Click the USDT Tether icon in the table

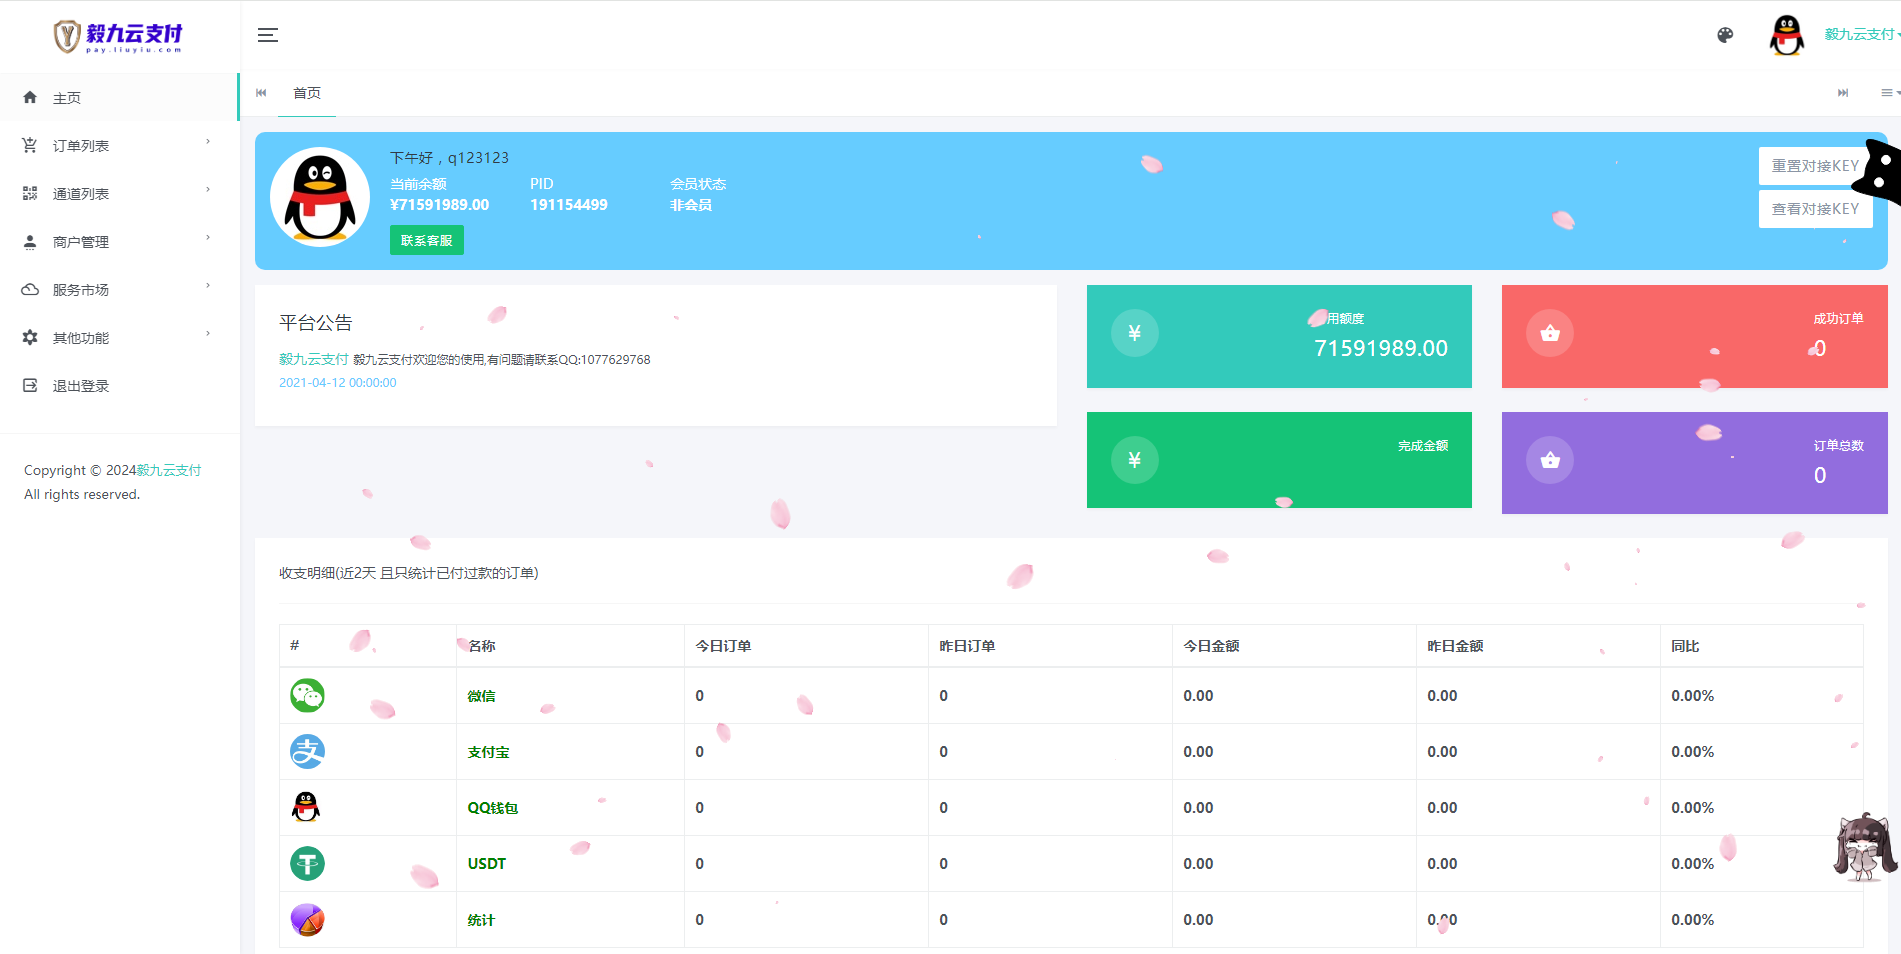pyautogui.click(x=307, y=863)
